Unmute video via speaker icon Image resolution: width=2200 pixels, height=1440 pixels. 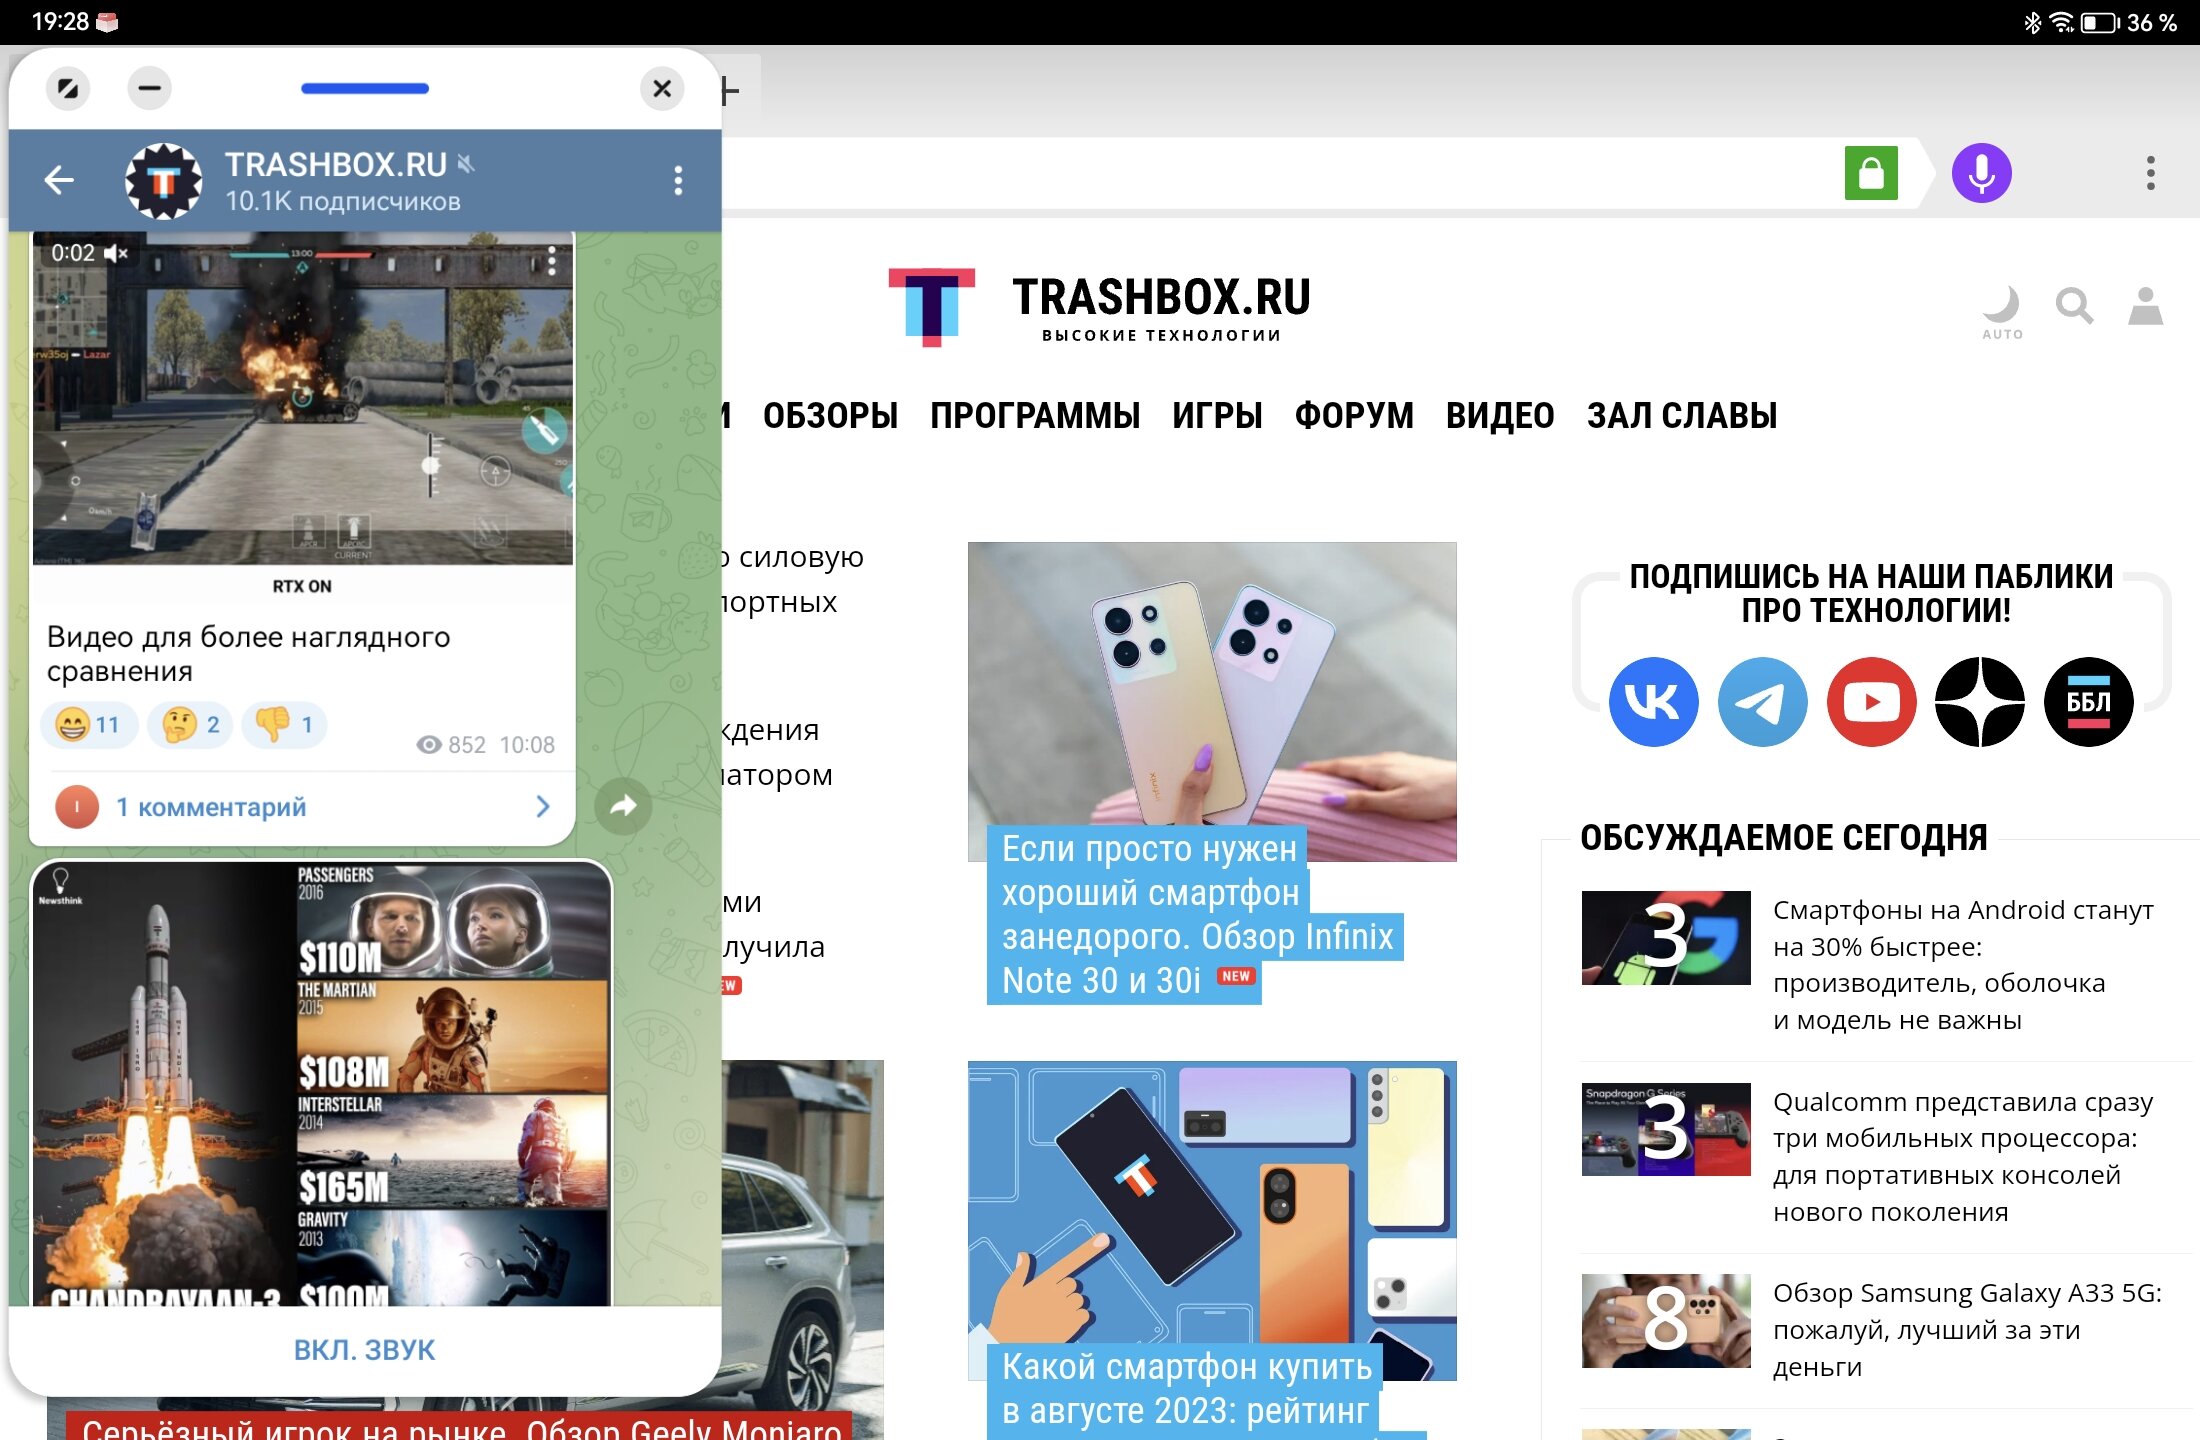117,253
